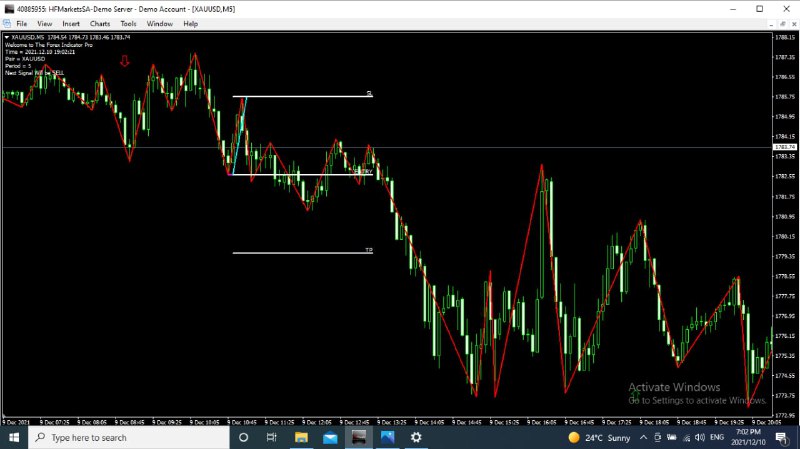Open Settings gear from the taskbar
Image resolution: width=800 pixels, height=449 pixels.
pos(416,437)
